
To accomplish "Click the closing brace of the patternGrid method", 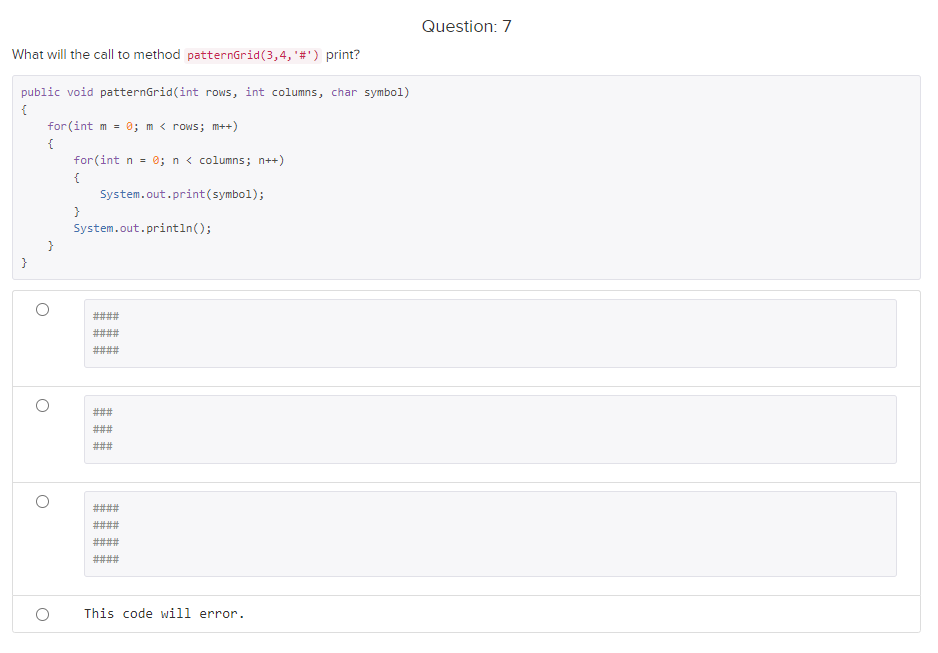I will (23, 262).
